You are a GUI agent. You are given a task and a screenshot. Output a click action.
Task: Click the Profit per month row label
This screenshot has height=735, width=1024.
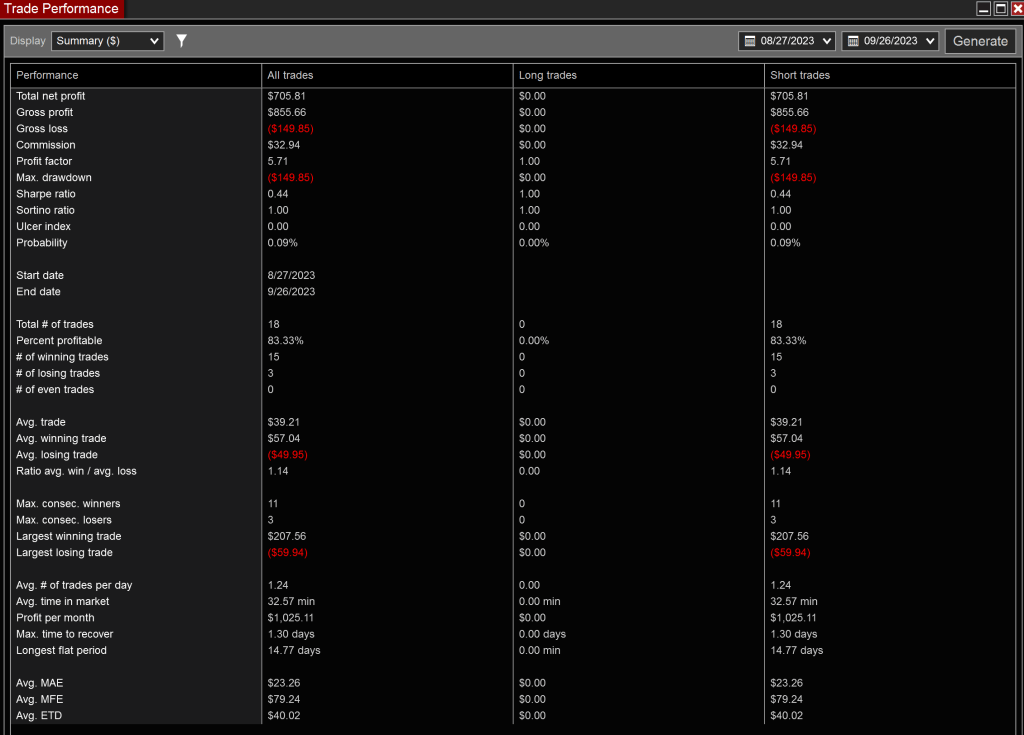pyautogui.click(x=55, y=618)
